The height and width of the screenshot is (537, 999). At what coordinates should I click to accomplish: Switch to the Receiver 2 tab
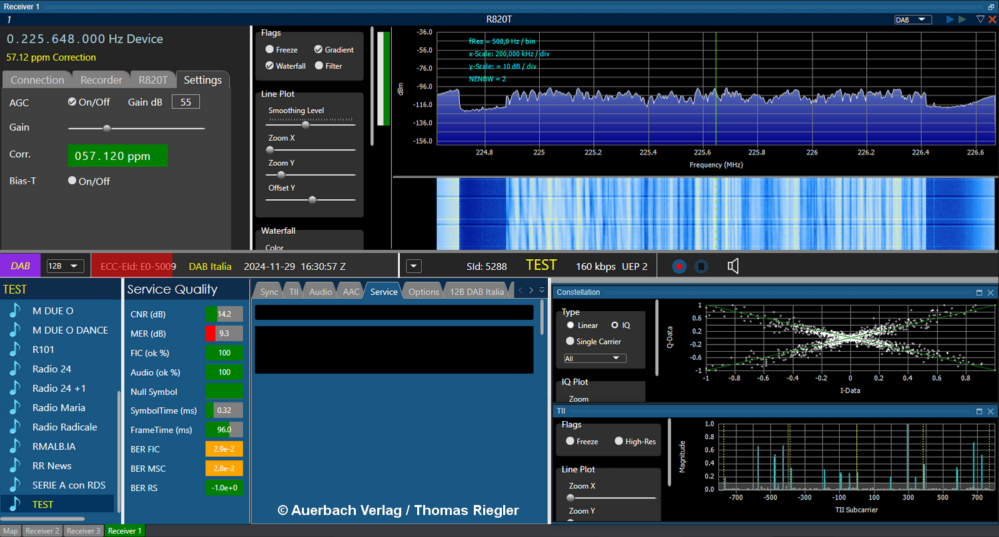pos(42,531)
